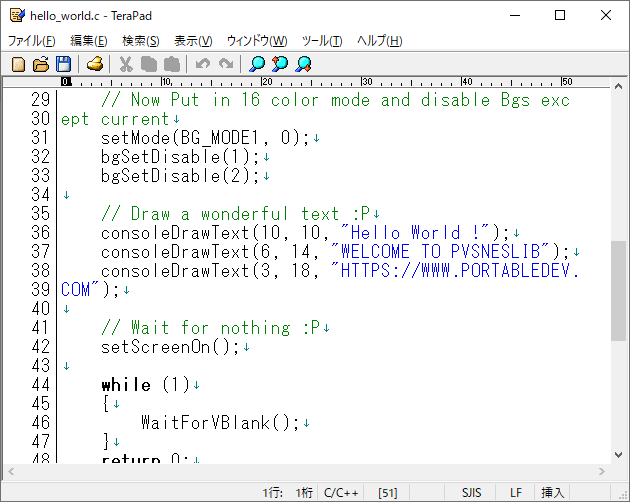
Task: Click the line "bgSetDisable(2);"
Action: tap(180, 176)
